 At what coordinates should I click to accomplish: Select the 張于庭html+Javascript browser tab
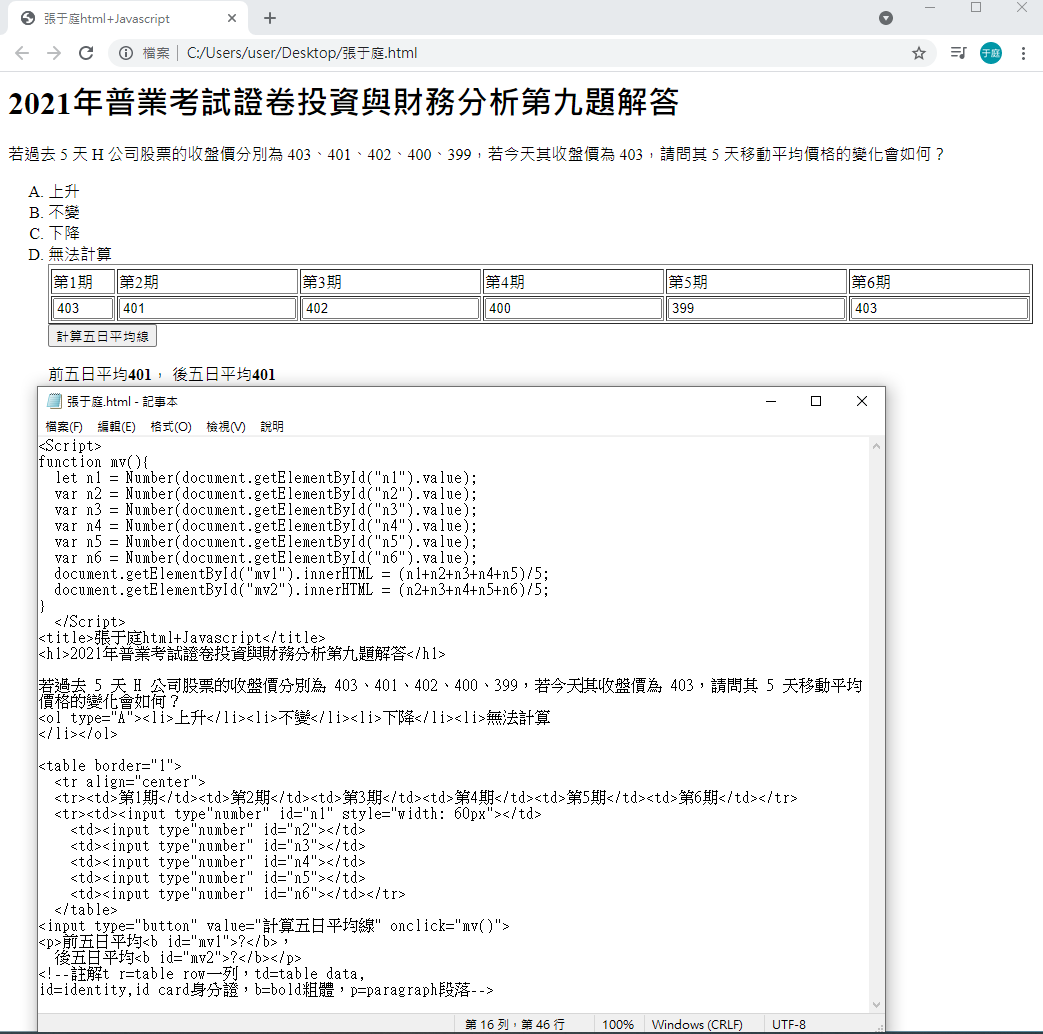pos(128,19)
